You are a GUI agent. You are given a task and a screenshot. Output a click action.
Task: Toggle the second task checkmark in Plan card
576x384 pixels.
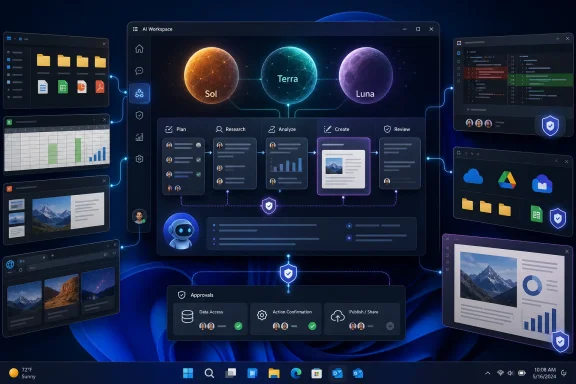pyautogui.click(x=198, y=160)
